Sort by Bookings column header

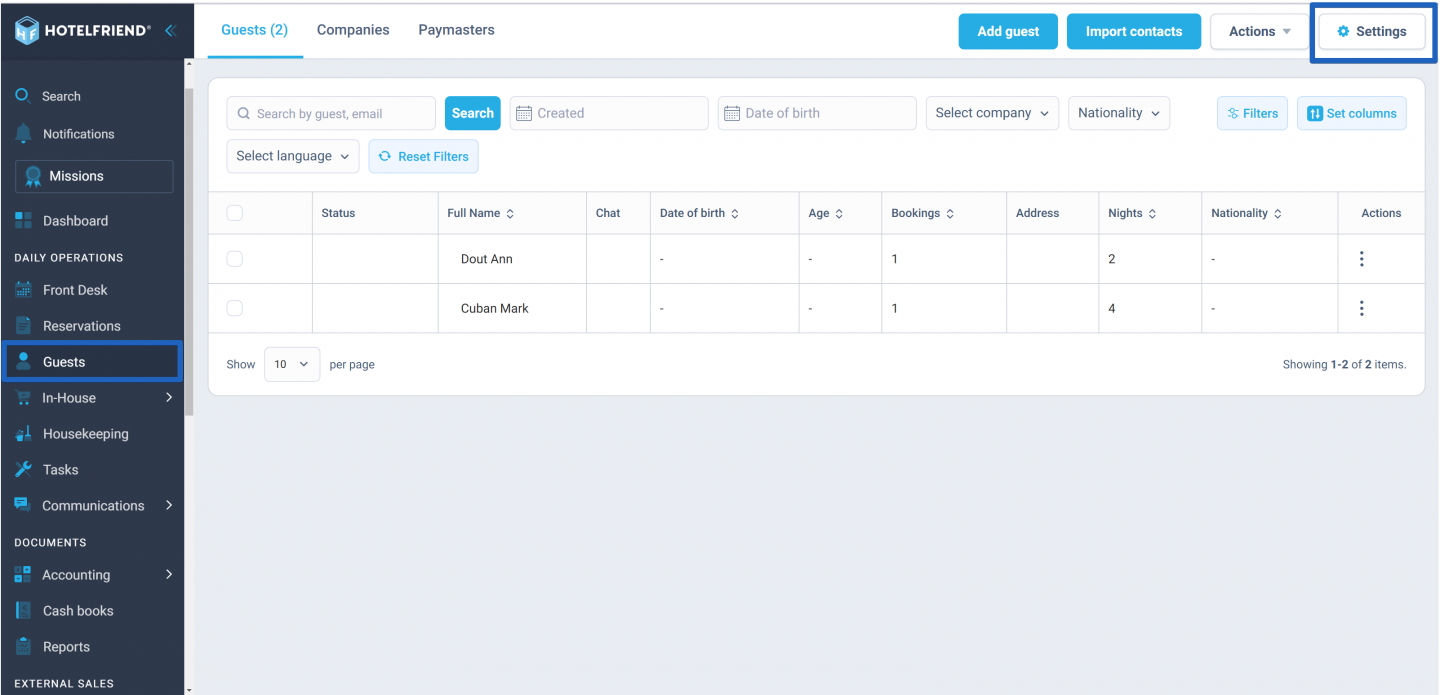pos(922,213)
